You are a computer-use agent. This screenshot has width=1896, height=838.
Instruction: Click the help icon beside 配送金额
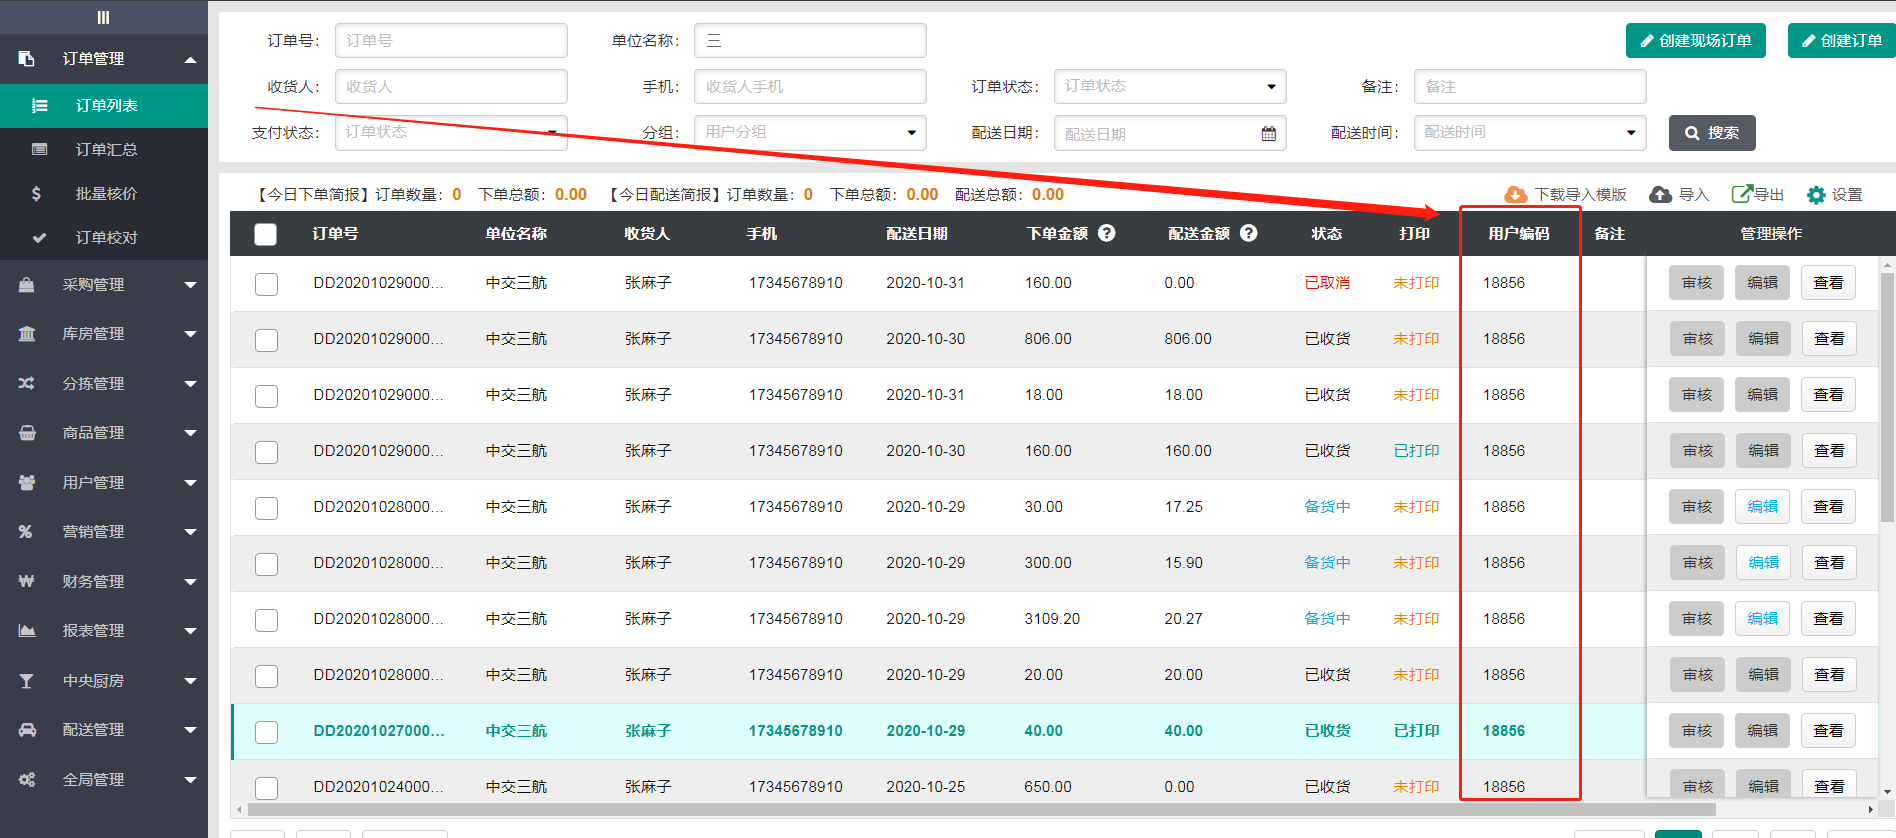(x=1249, y=233)
